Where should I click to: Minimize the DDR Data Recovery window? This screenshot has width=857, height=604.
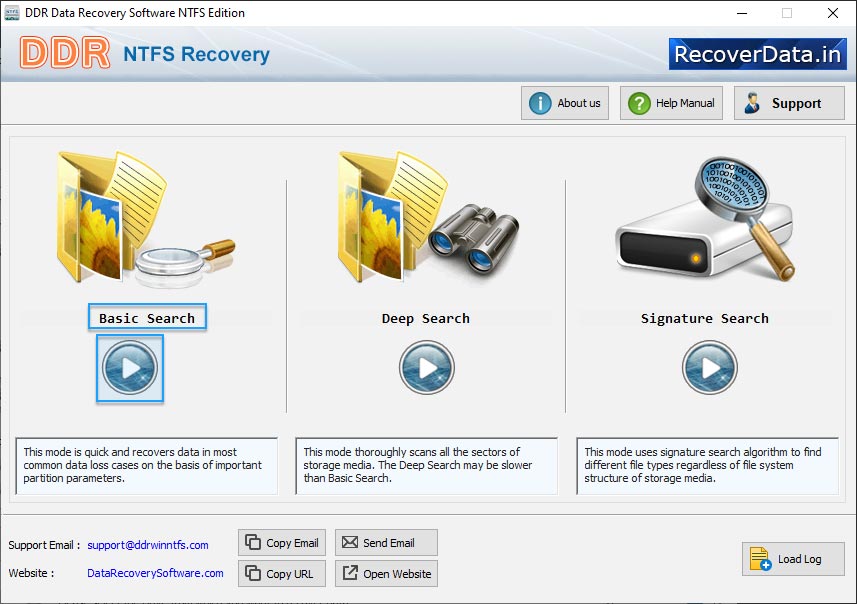tap(742, 13)
